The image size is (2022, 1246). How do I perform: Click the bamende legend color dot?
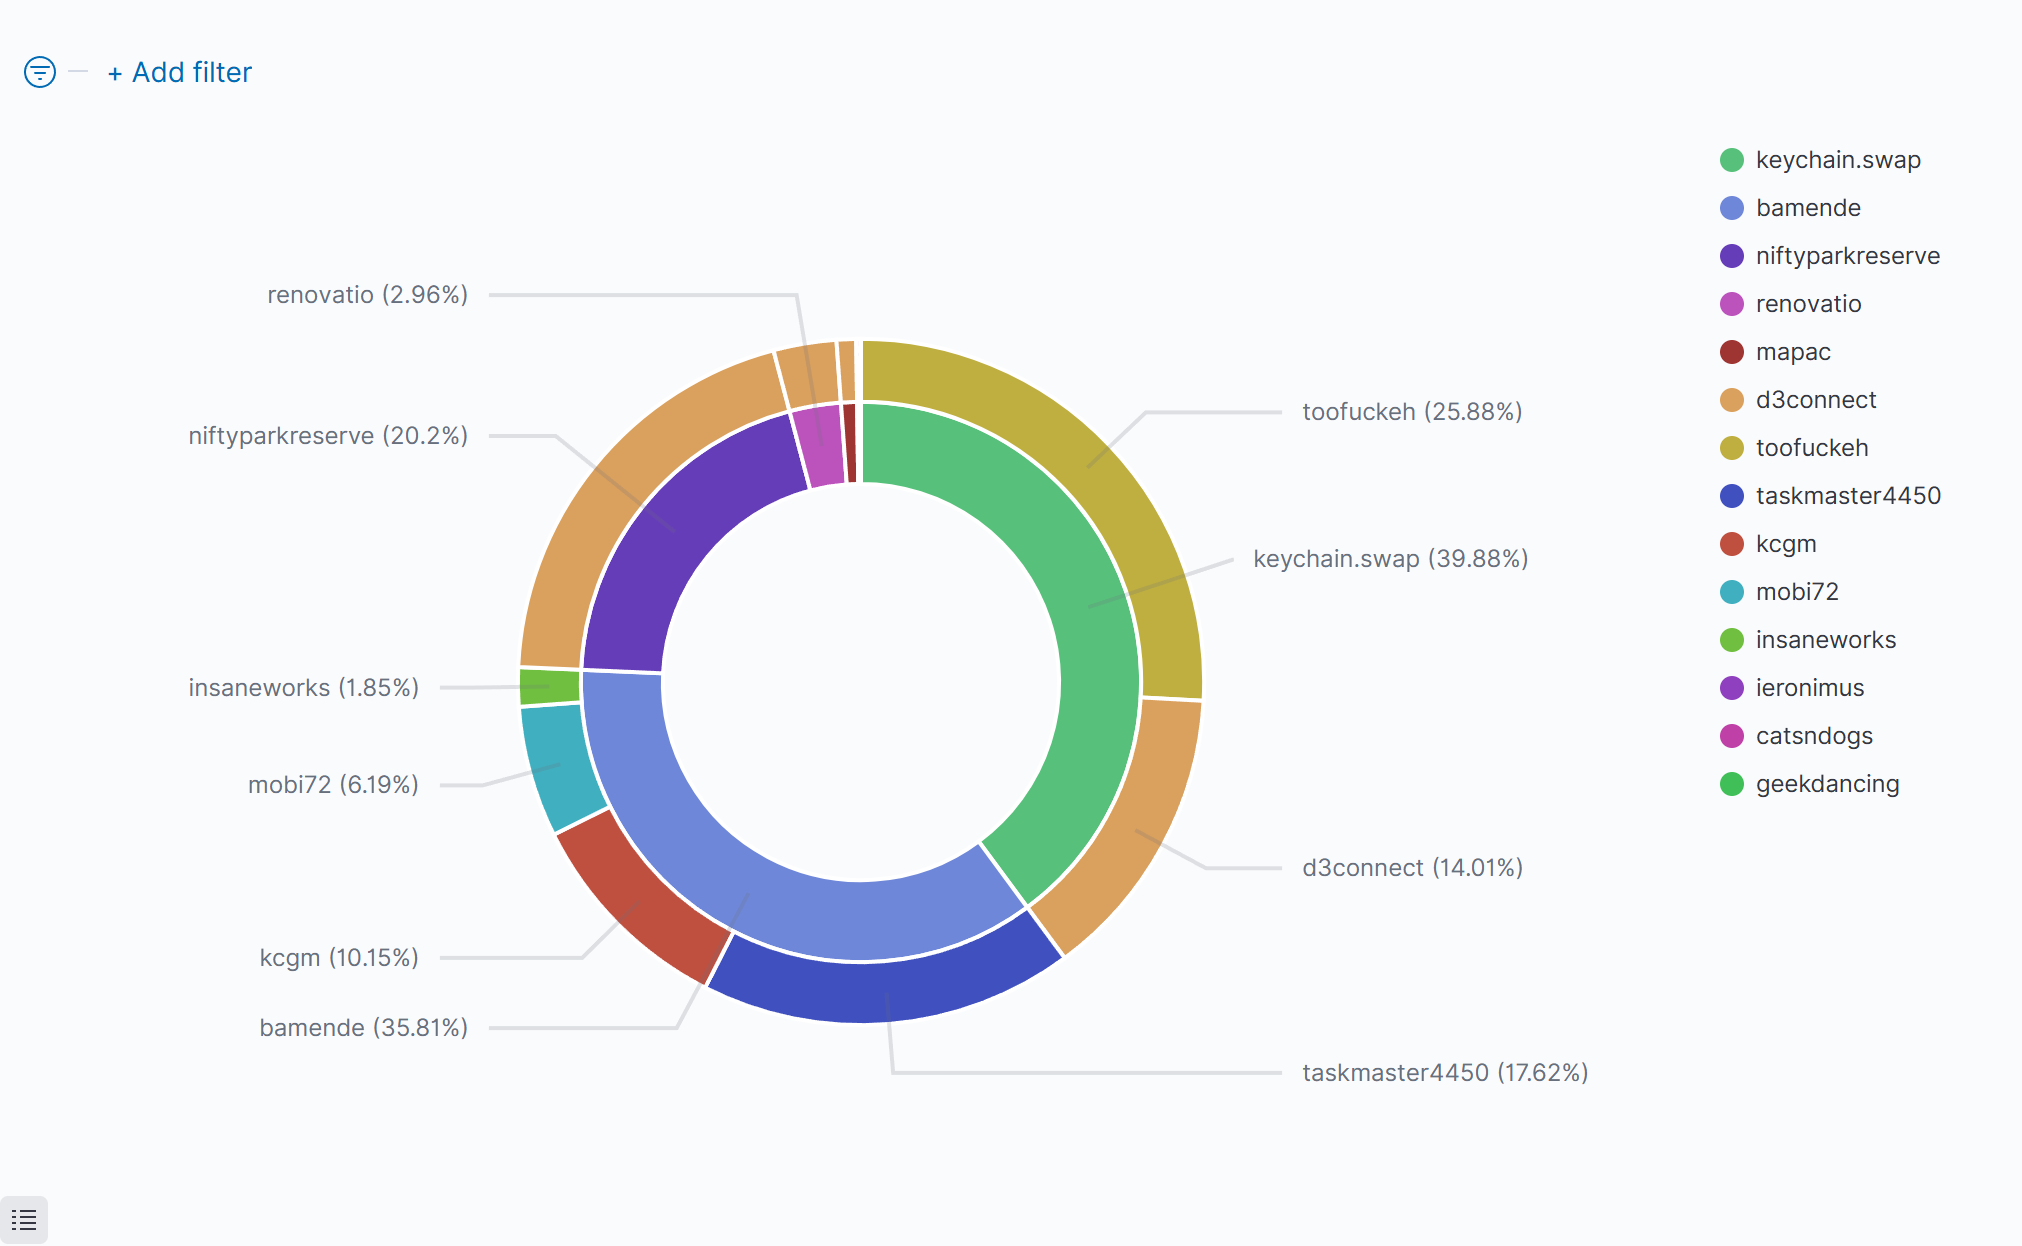pyautogui.click(x=1732, y=208)
